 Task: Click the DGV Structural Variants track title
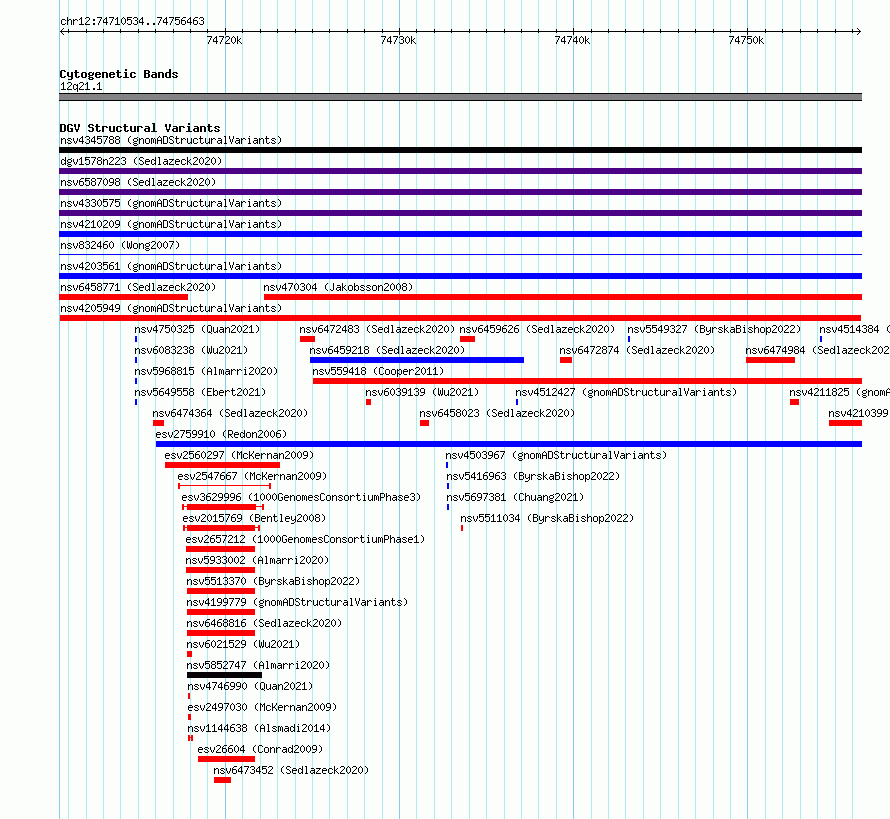click(140, 128)
